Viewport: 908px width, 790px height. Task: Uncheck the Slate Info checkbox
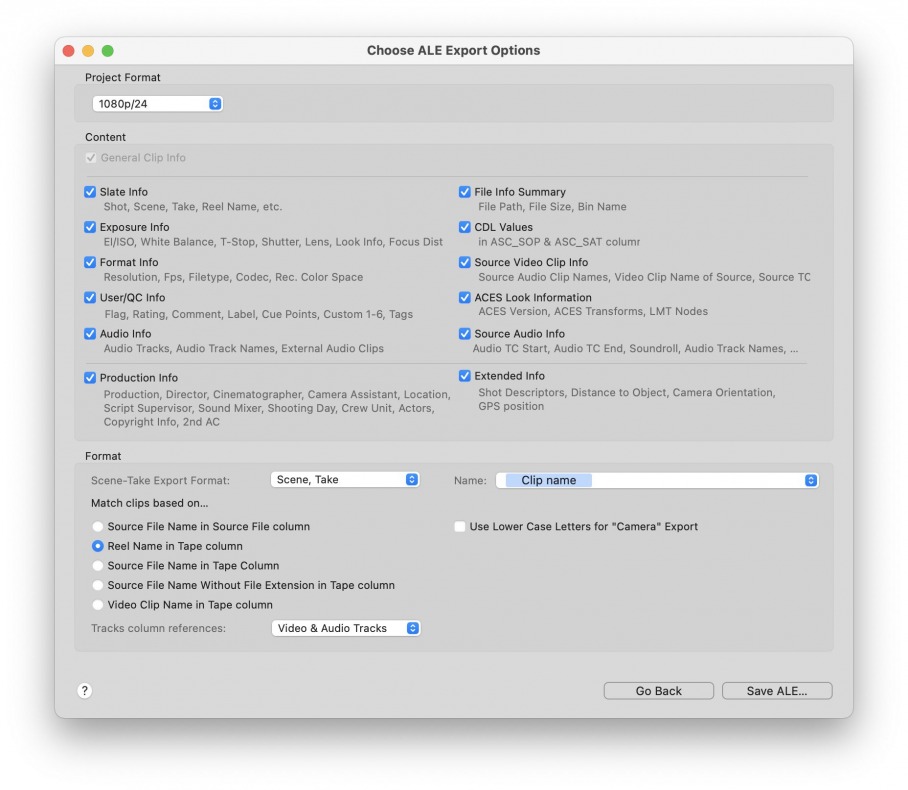pos(90,192)
